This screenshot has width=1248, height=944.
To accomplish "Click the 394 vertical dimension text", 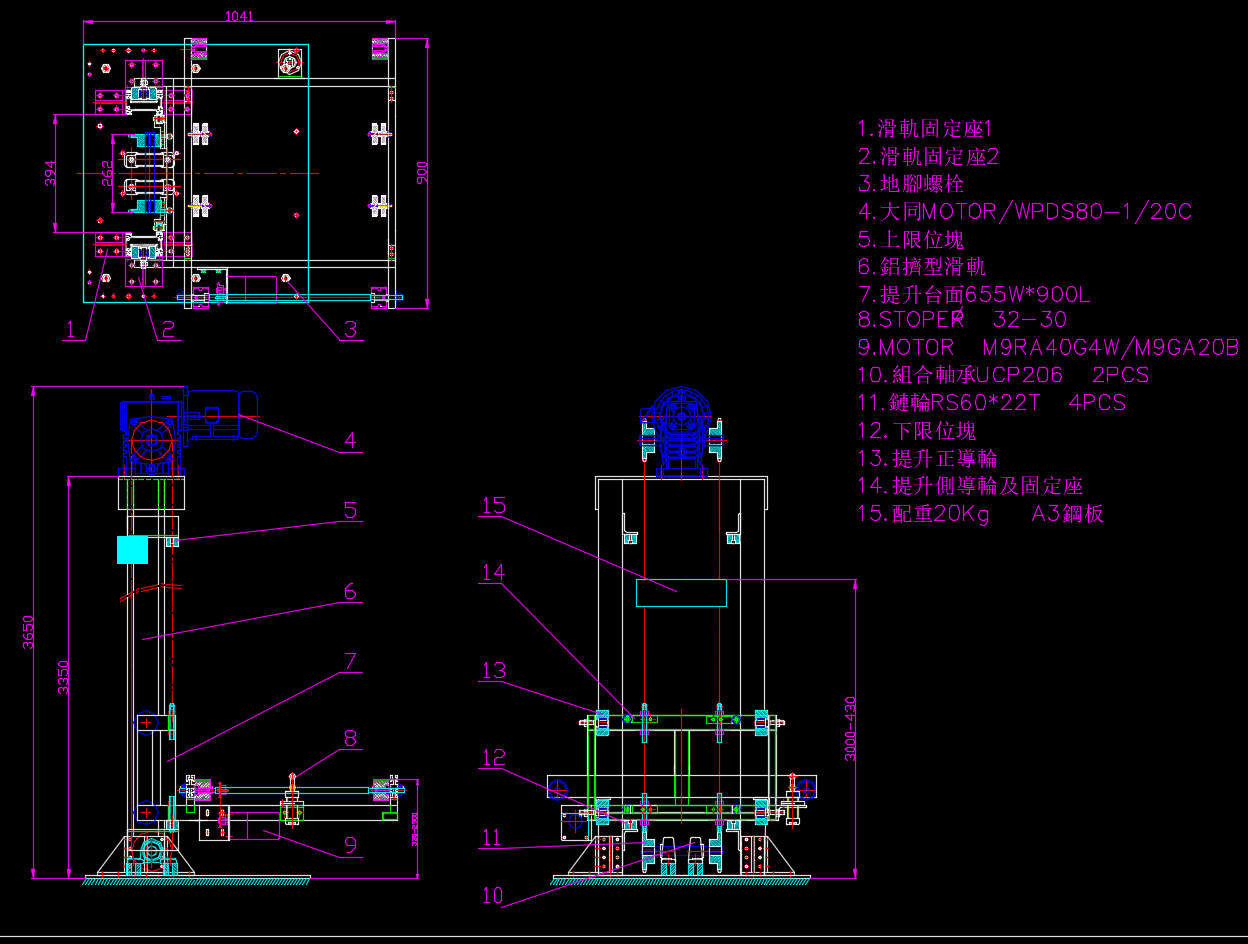I will [x=50, y=173].
